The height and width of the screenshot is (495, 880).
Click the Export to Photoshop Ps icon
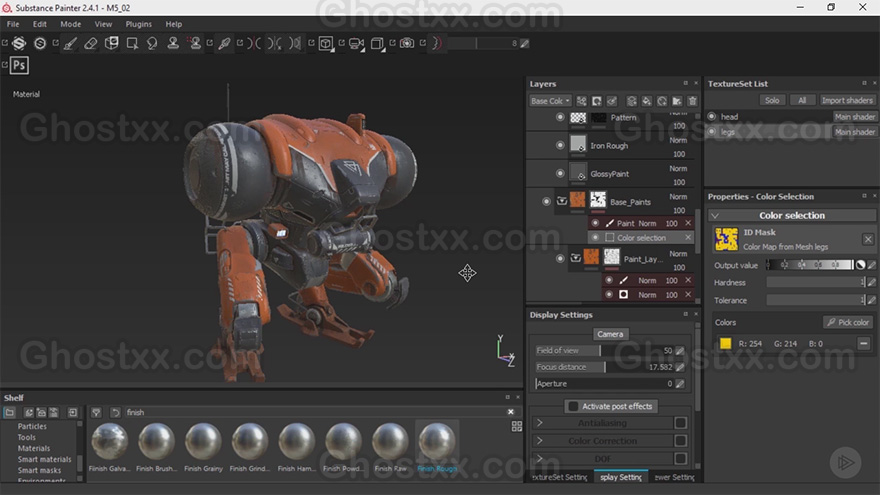coord(19,65)
